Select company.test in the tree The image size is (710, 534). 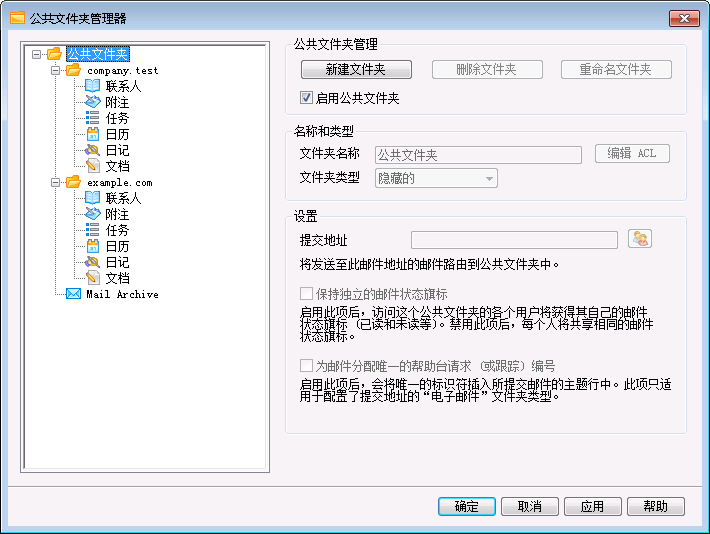click(123, 71)
